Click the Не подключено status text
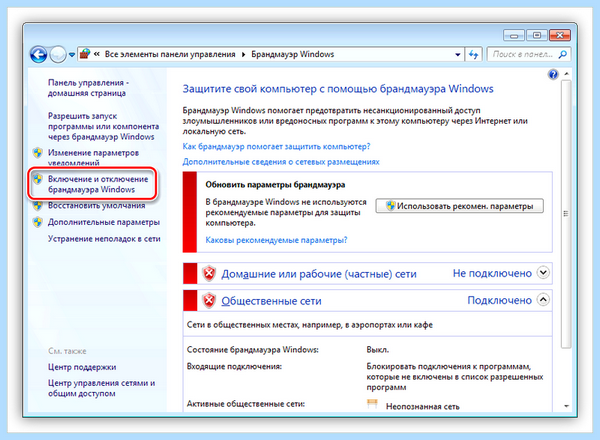 point(492,273)
